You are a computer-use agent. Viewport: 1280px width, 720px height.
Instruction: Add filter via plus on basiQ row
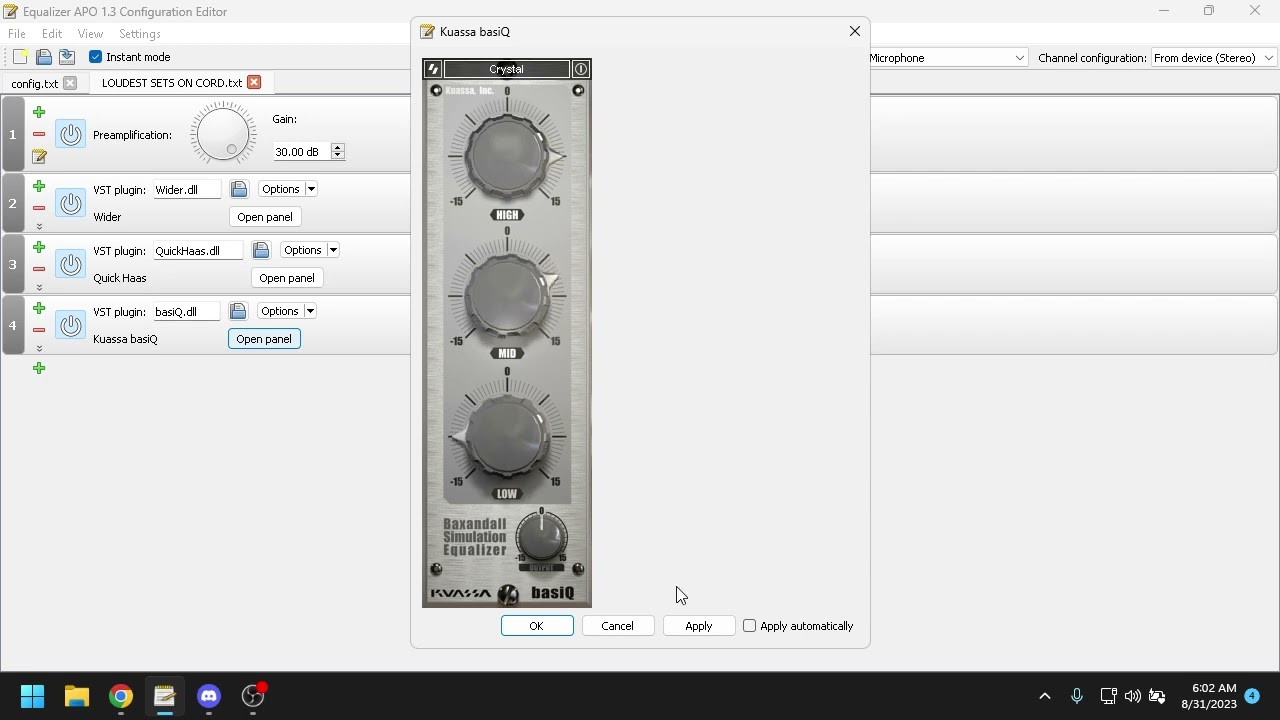pos(39,308)
